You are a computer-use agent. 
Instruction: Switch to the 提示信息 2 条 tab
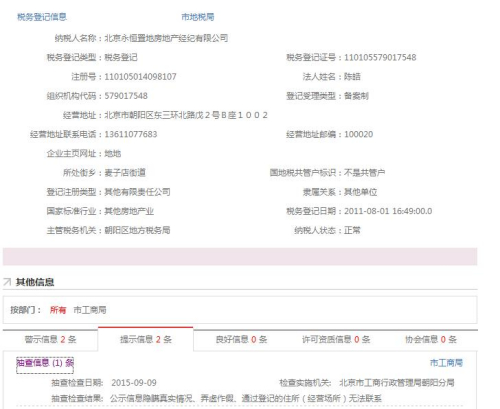click(146, 339)
